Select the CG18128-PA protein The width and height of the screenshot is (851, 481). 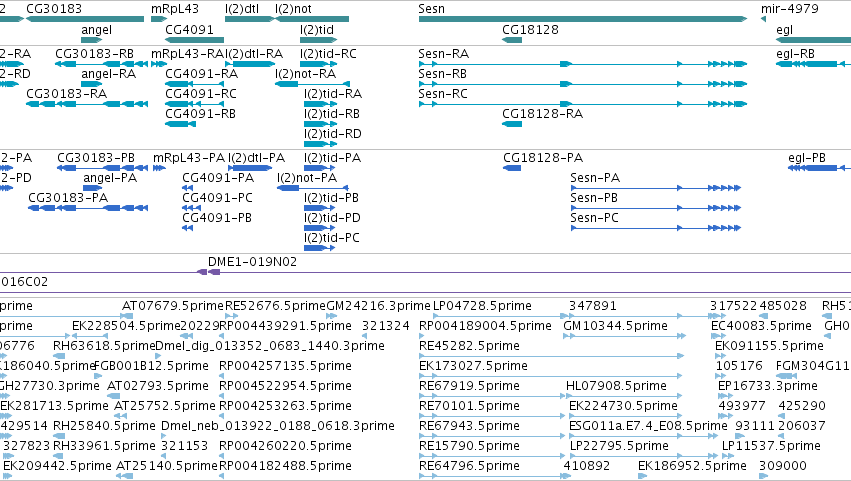coord(543,158)
